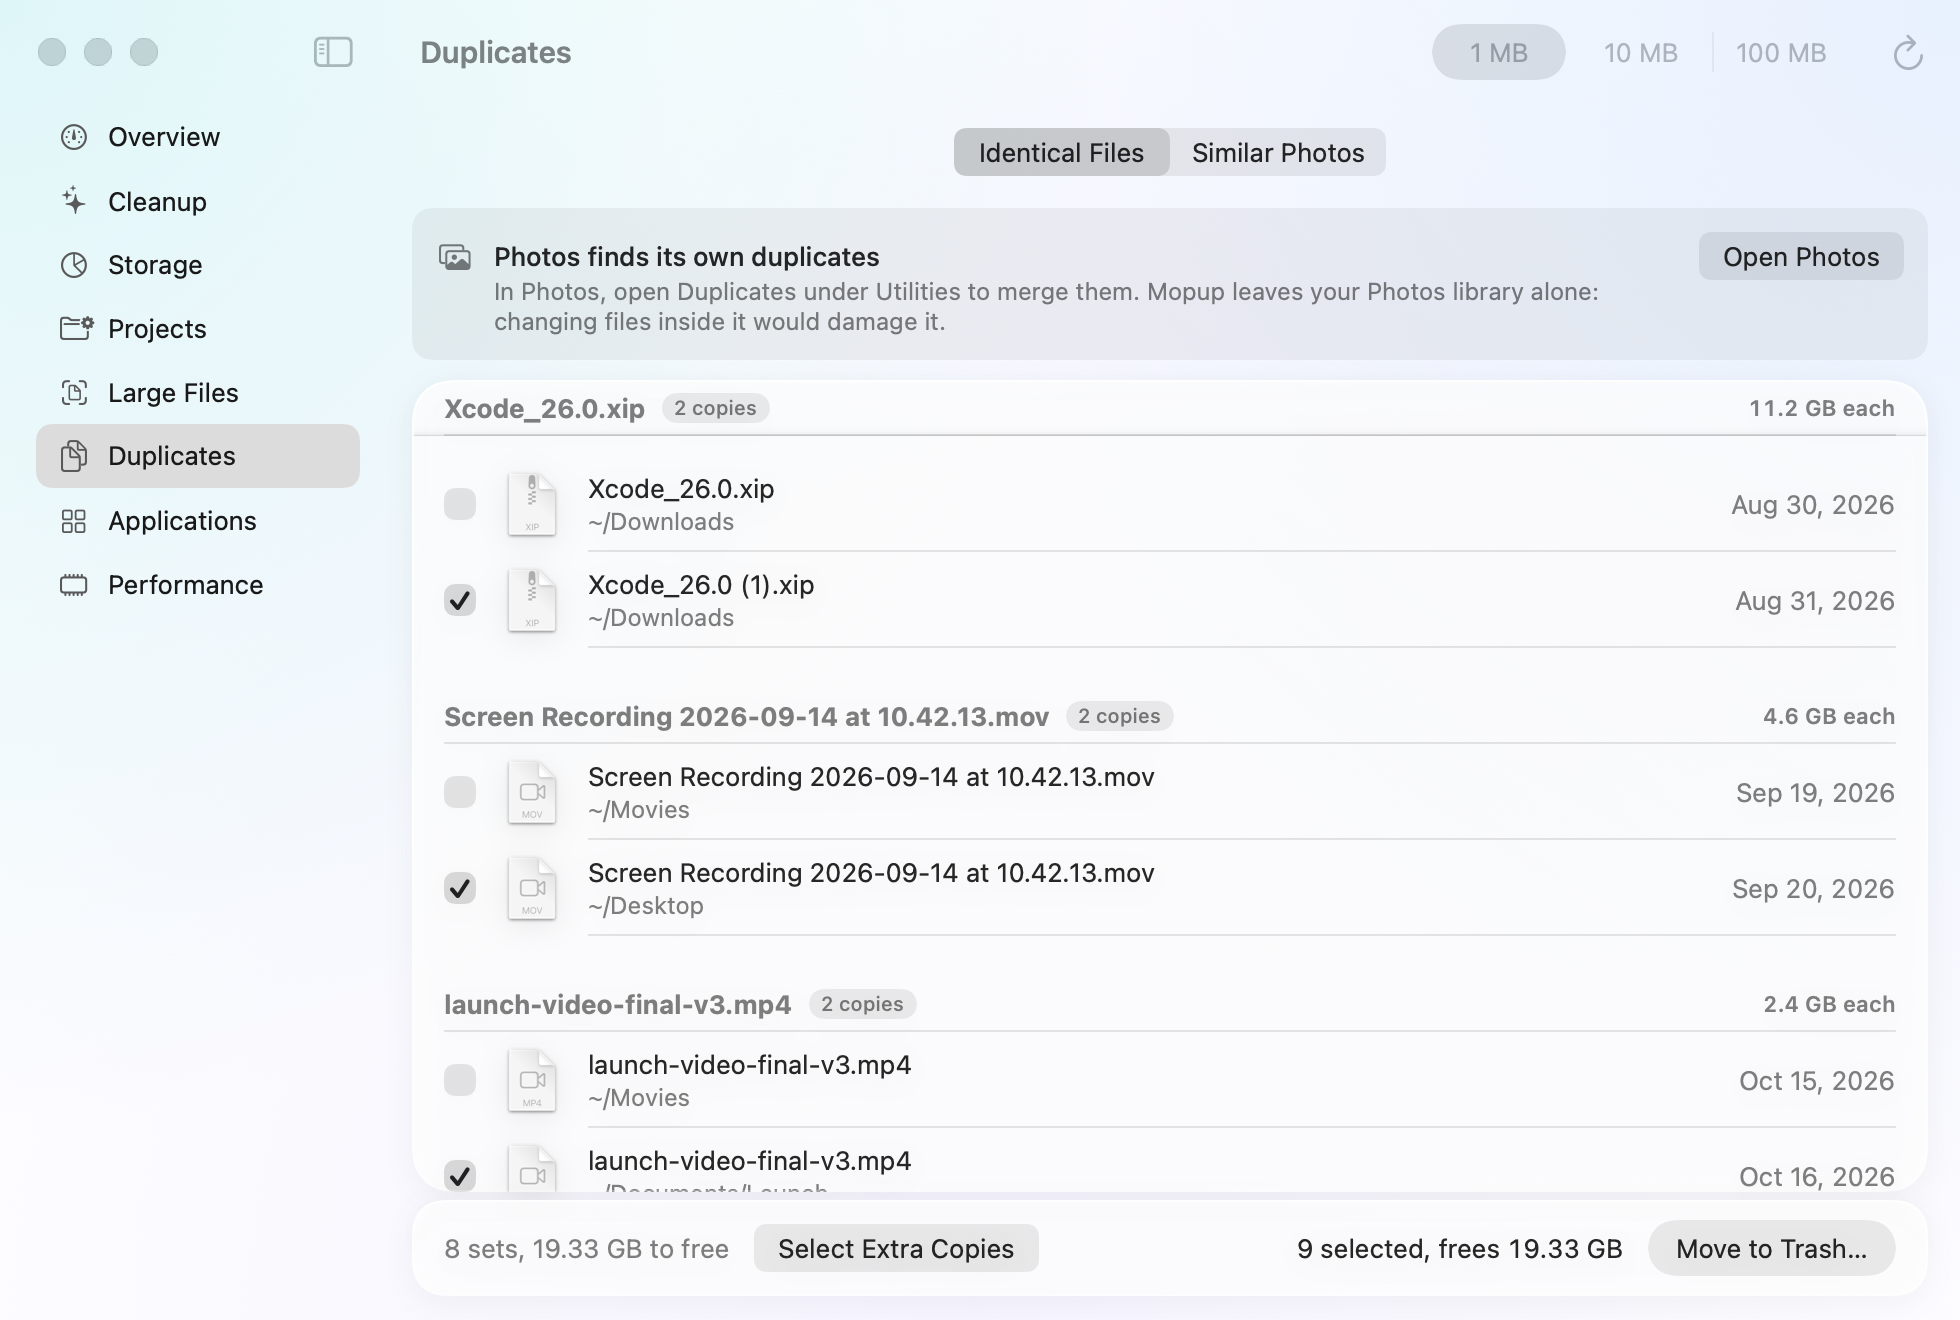The width and height of the screenshot is (1960, 1320).
Task: Click the Xcode_26.0.xip group header
Action: point(1169,408)
